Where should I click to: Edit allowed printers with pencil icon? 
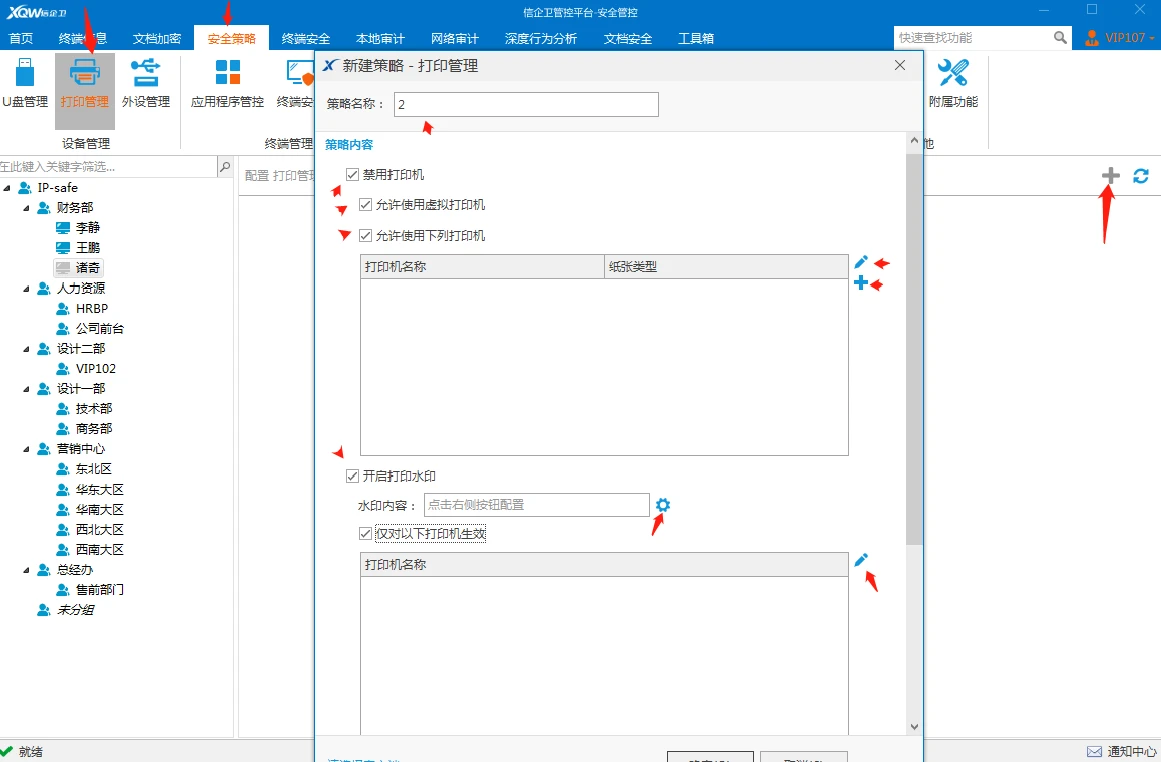coord(860,262)
